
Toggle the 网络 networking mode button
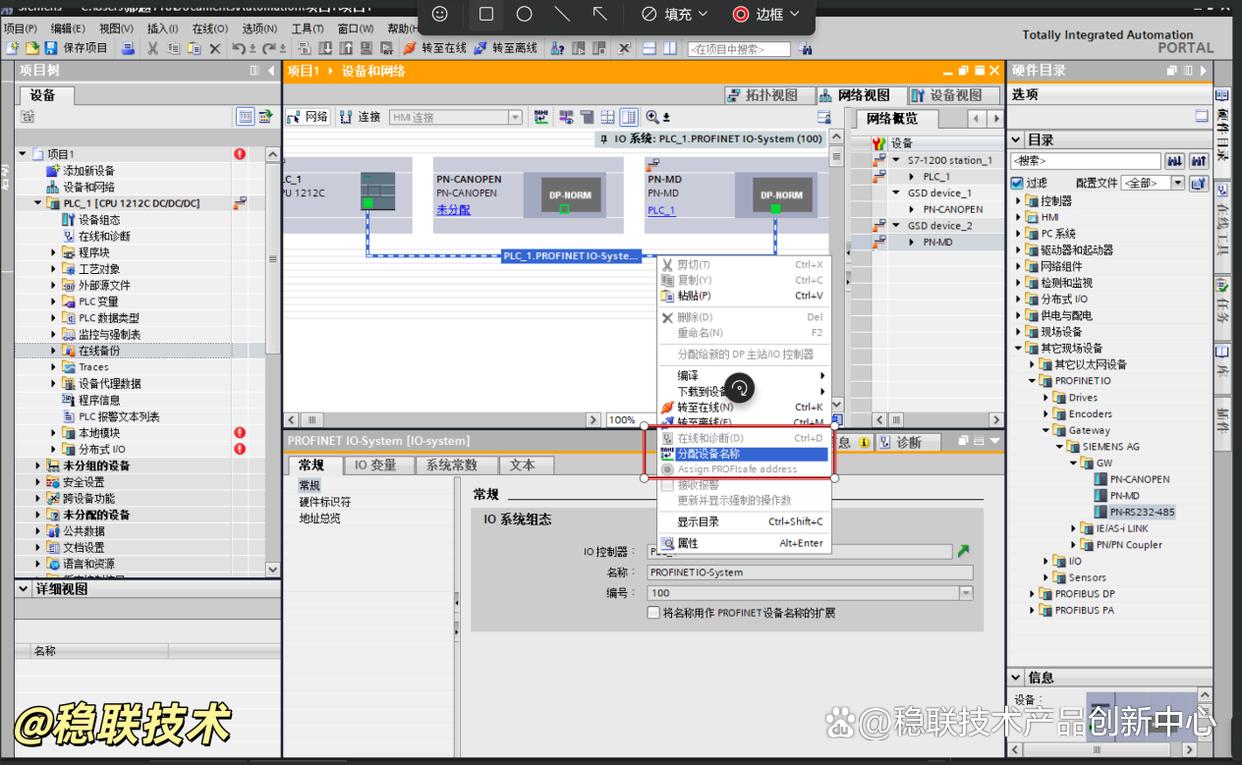tap(308, 117)
